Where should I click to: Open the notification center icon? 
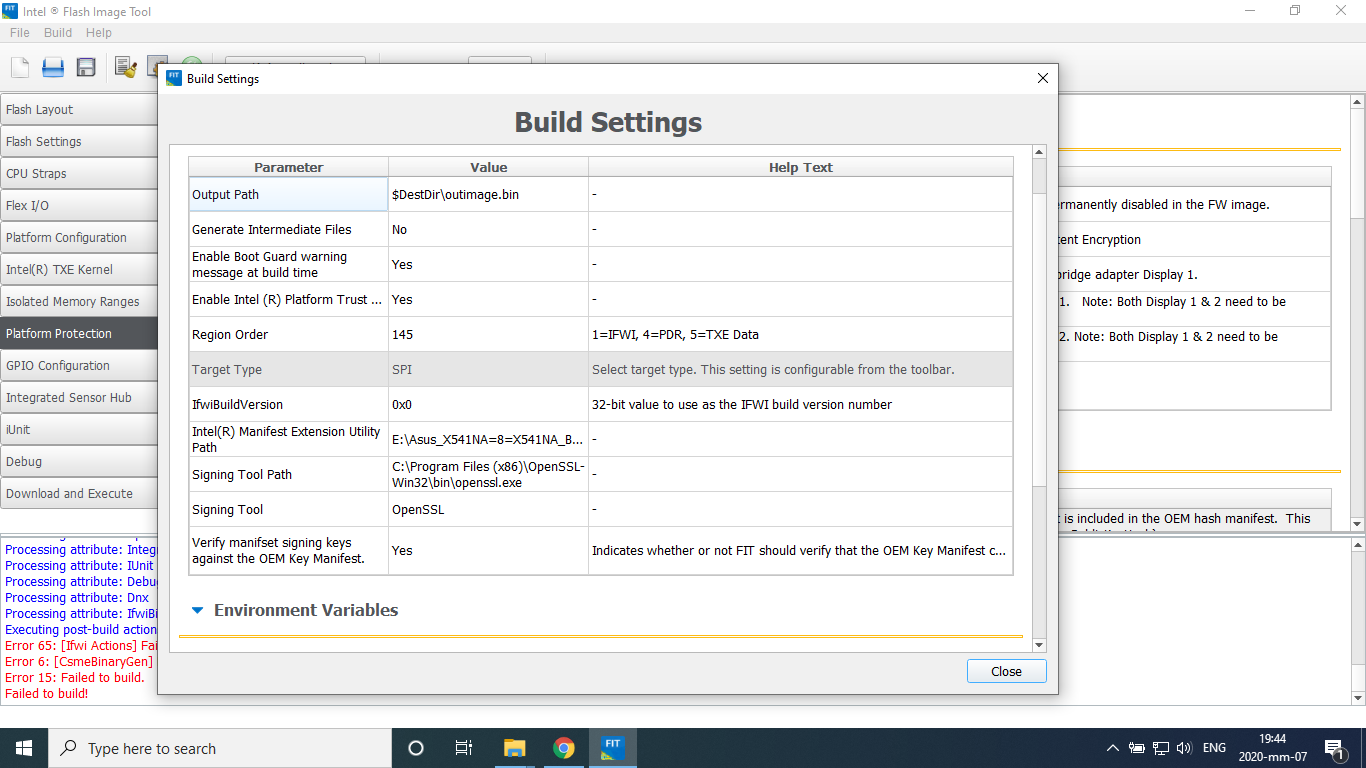[x=1334, y=748]
